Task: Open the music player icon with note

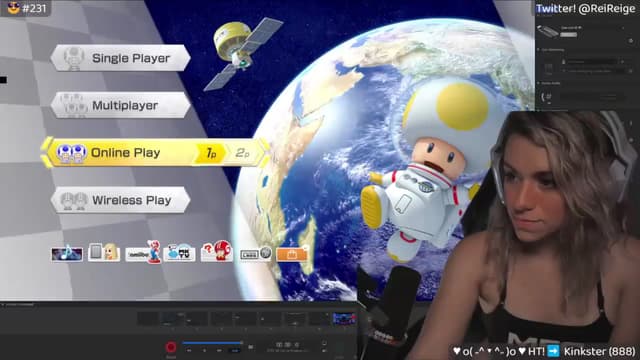Action: click(67, 253)
